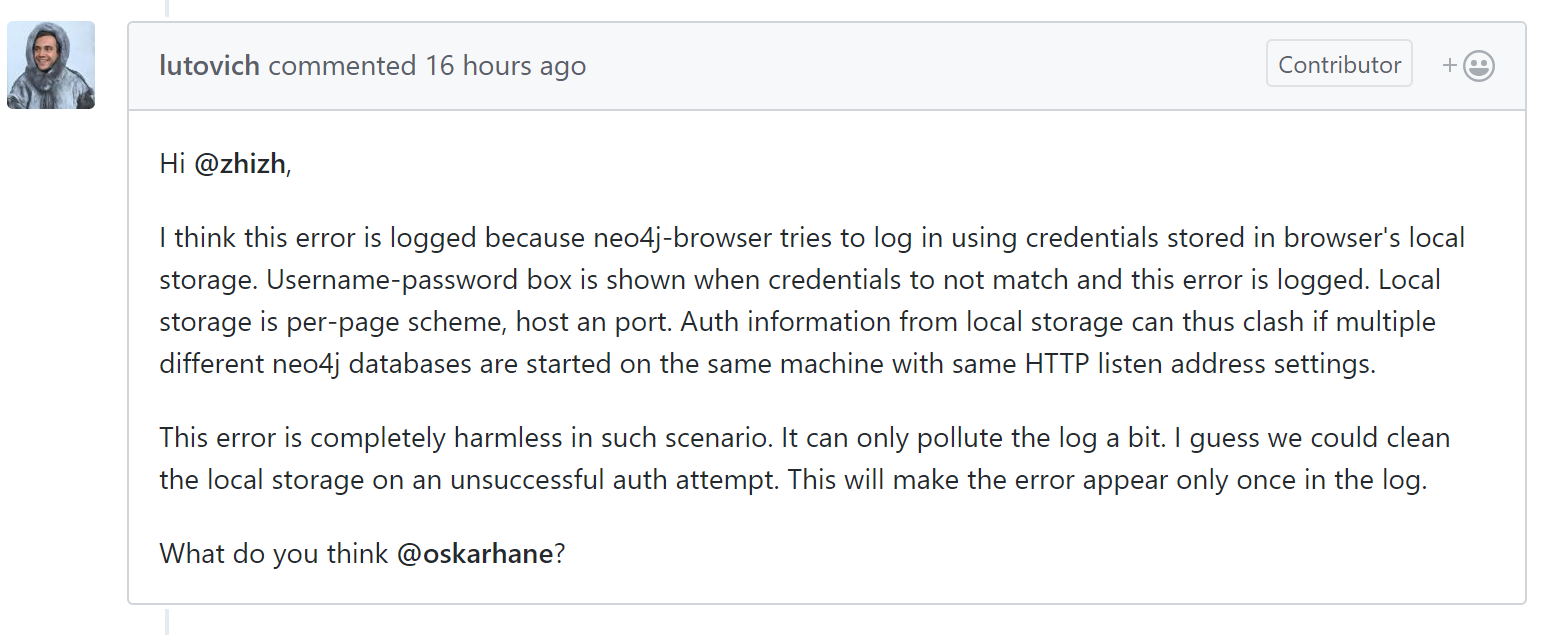
Task: Open the lutovich username profile link
Action: click(x=210, y=66)
